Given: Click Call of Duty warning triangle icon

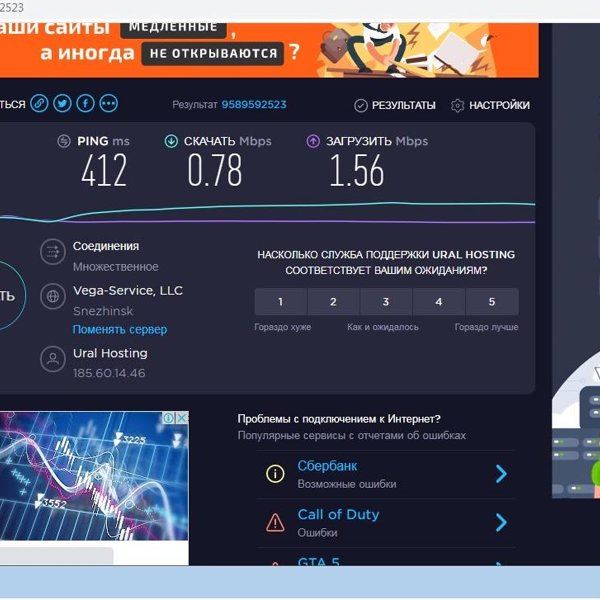Looking at the screenshot, I should [275, 523].
